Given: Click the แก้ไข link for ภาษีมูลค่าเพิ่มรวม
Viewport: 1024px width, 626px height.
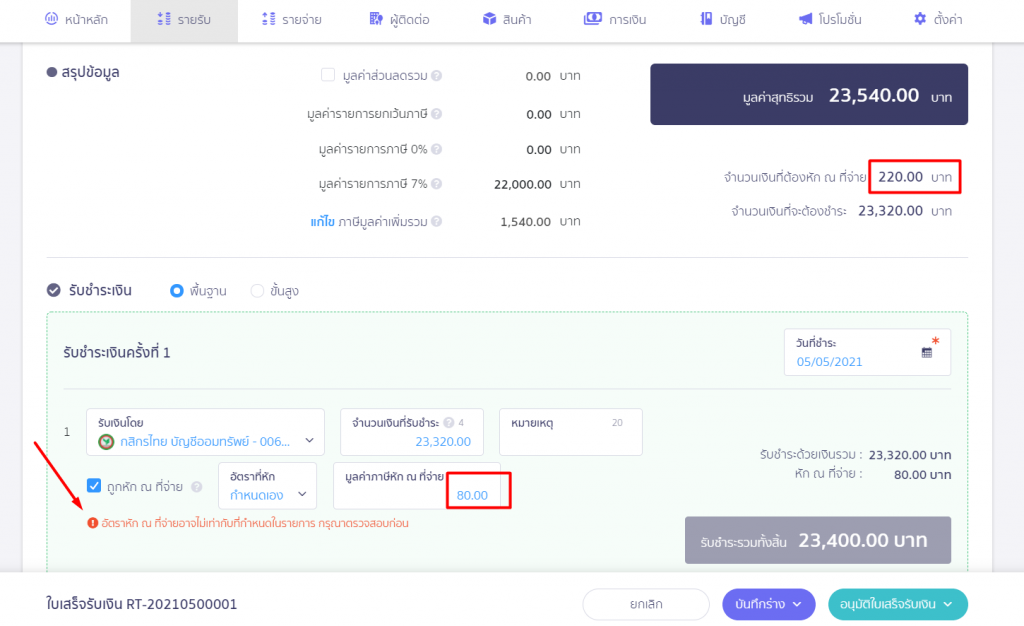Looking at the screenshot, I should pos(323,222).
